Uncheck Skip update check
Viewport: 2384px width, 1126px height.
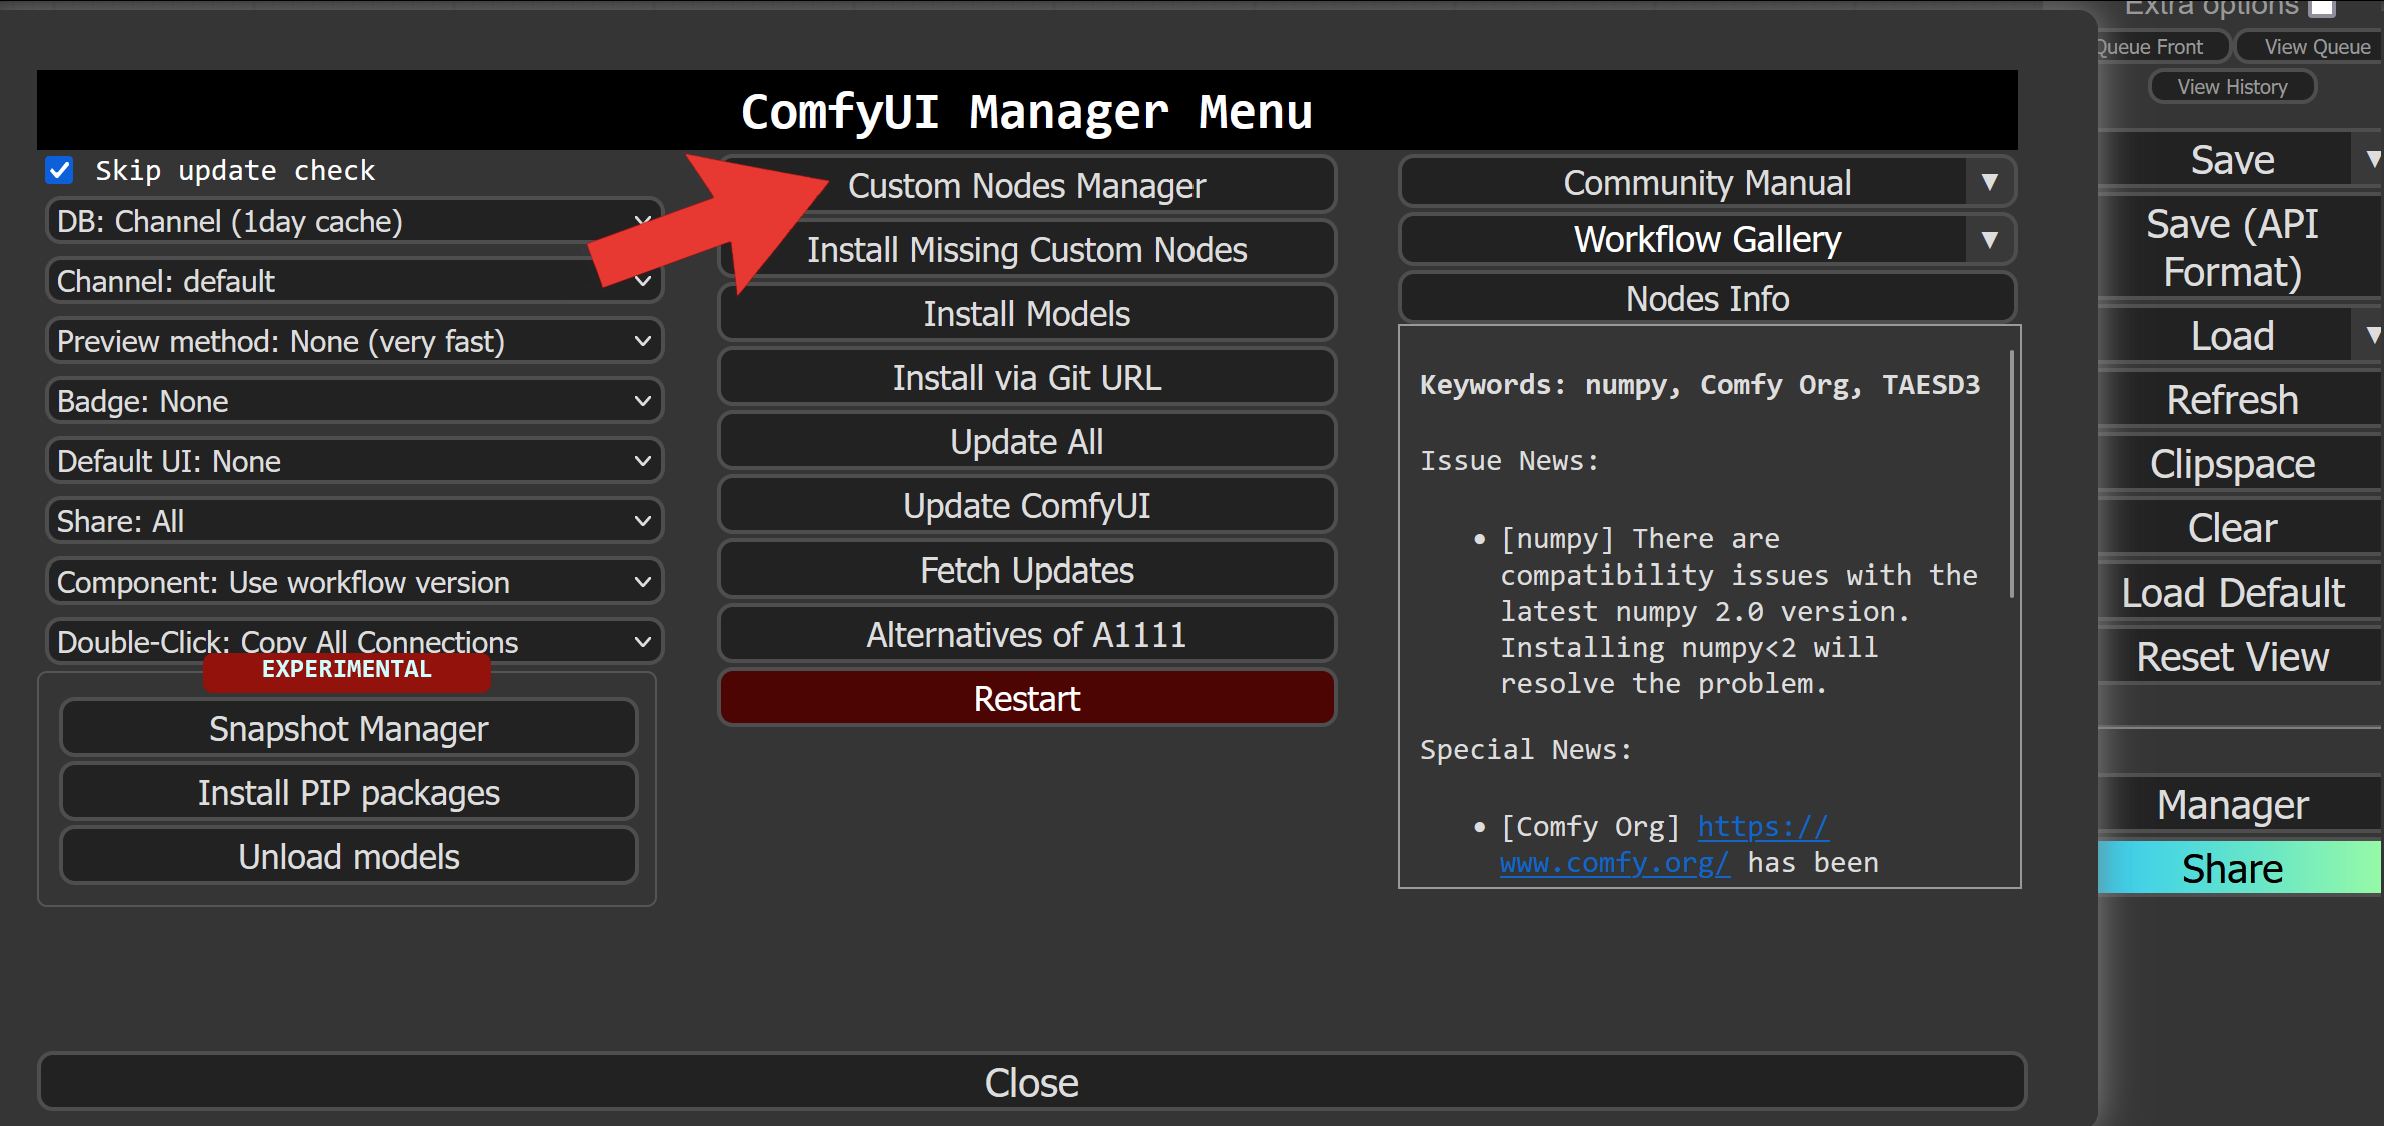pyautogui.click(x=60, y=170)
